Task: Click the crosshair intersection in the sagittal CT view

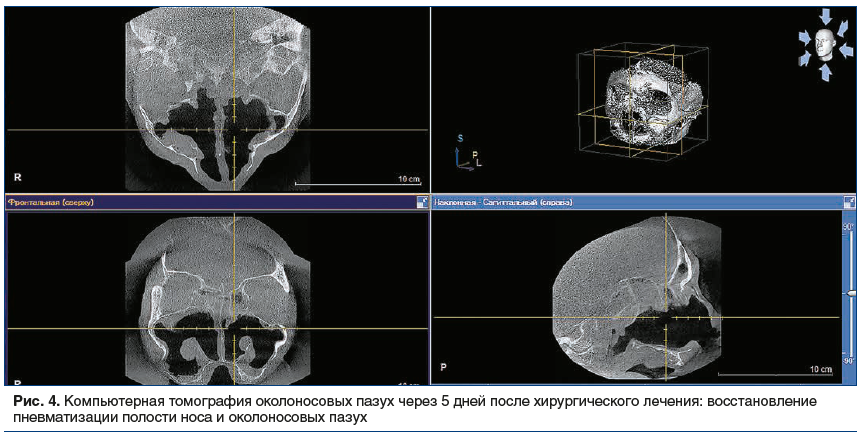Action: pyautogui.click(x=666, y=318)
